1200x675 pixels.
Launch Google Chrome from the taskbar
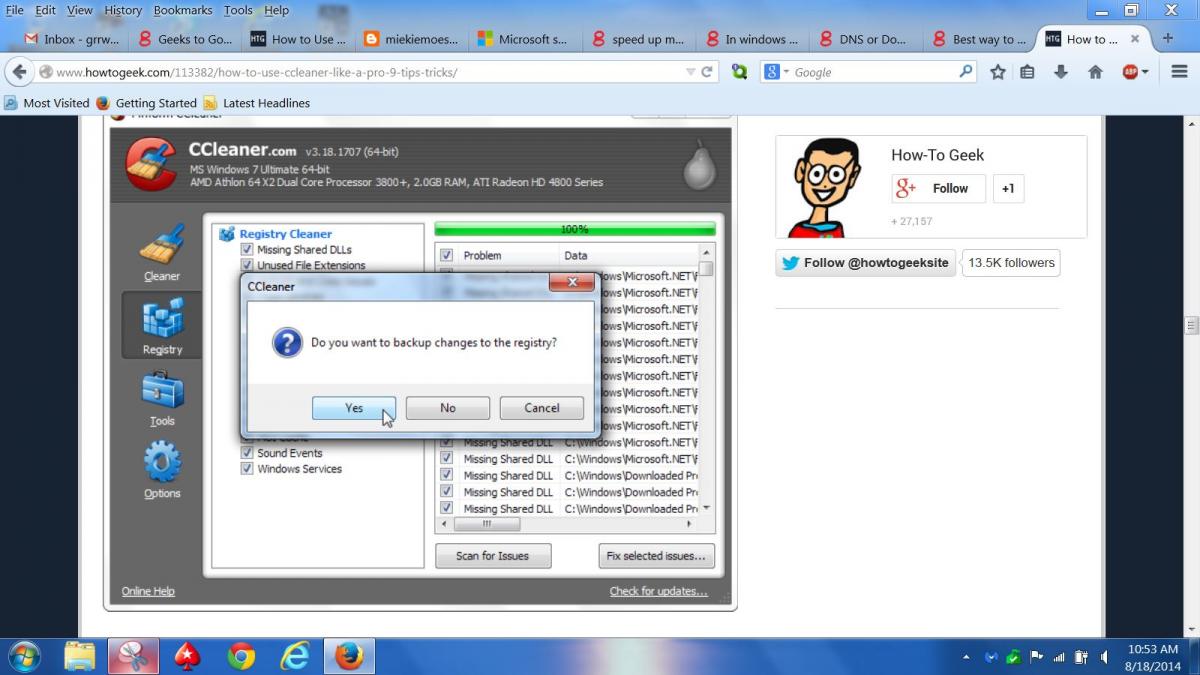pyautogui.click(x=241, y=656)
